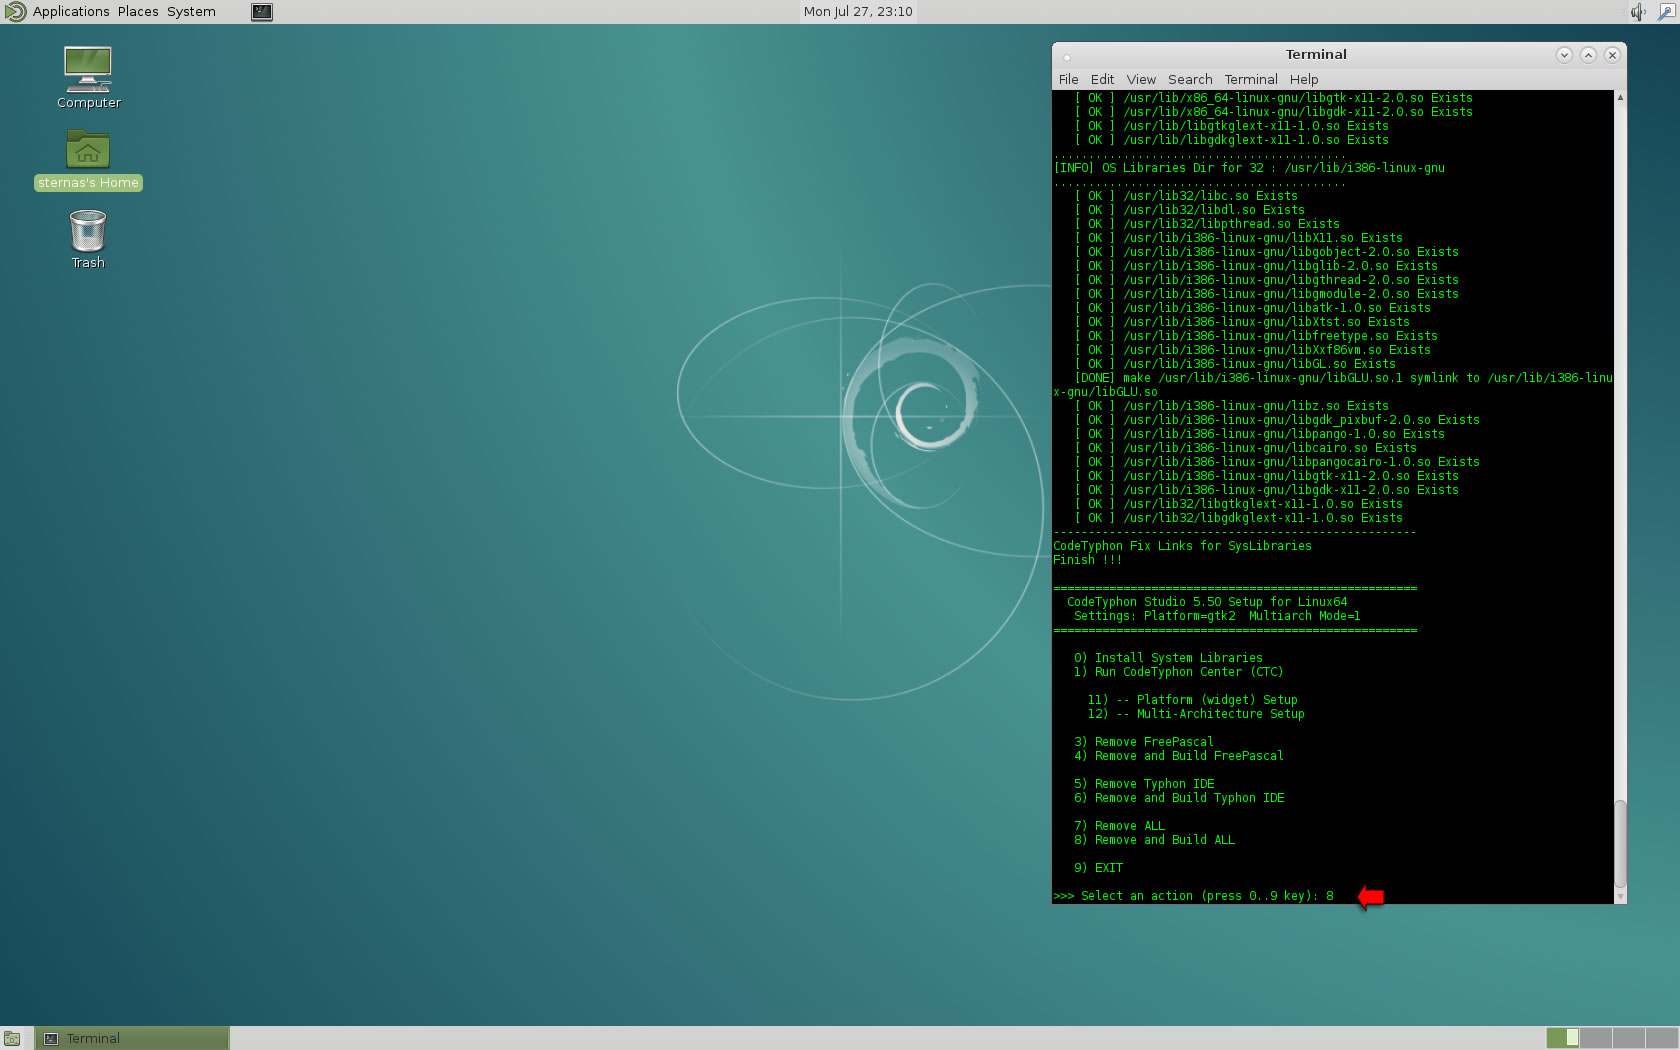Image resolution: width=1680 pixels, height=1050 pixels.
Task: Click the terminal scrollbar down arrow
Action: coord(1620,897)
